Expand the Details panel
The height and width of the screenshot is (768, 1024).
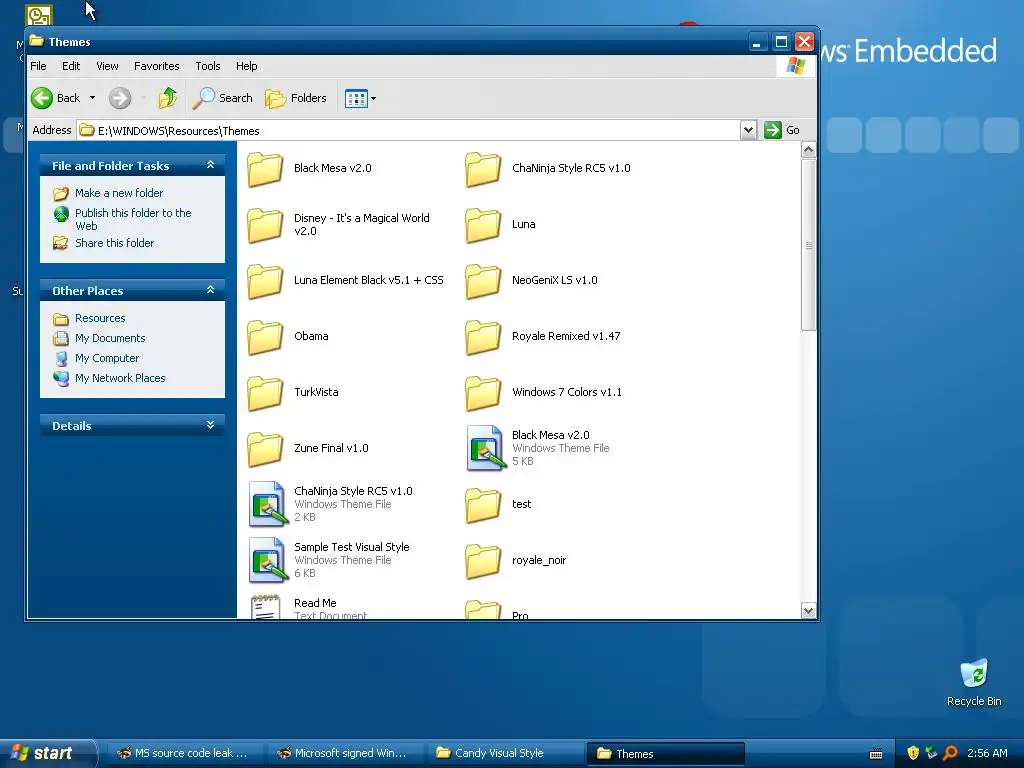(x=210, y=425)
